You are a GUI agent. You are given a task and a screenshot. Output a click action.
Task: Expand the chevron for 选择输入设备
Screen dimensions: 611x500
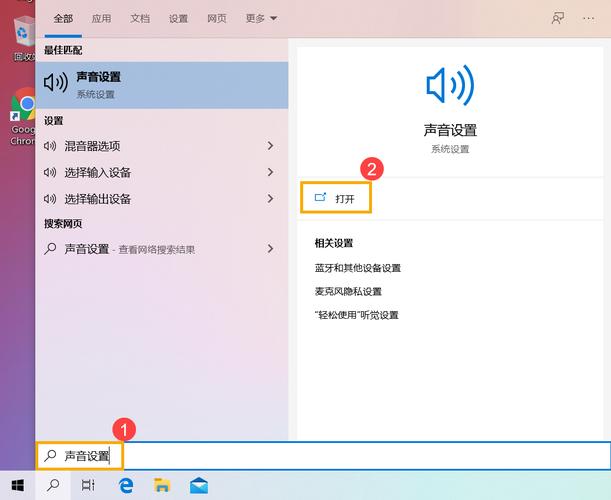[270, 172]
